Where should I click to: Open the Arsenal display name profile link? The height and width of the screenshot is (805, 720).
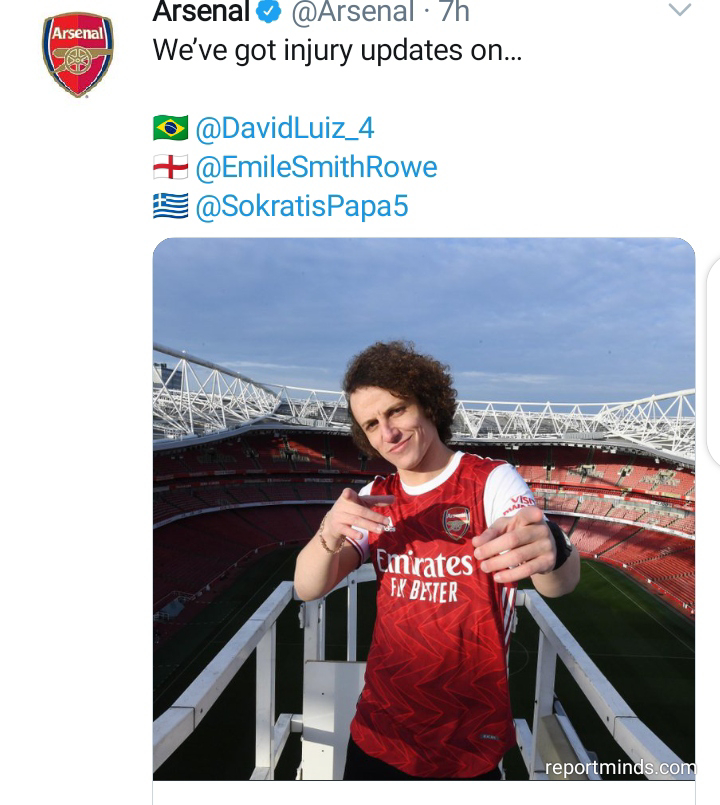click(x=200, y=12)
